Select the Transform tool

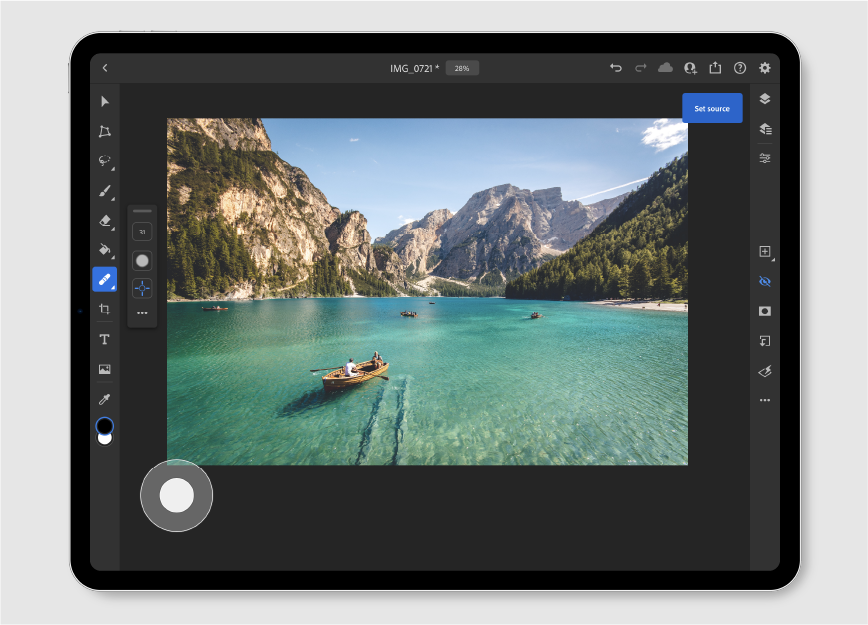click(x=105, y=132)
